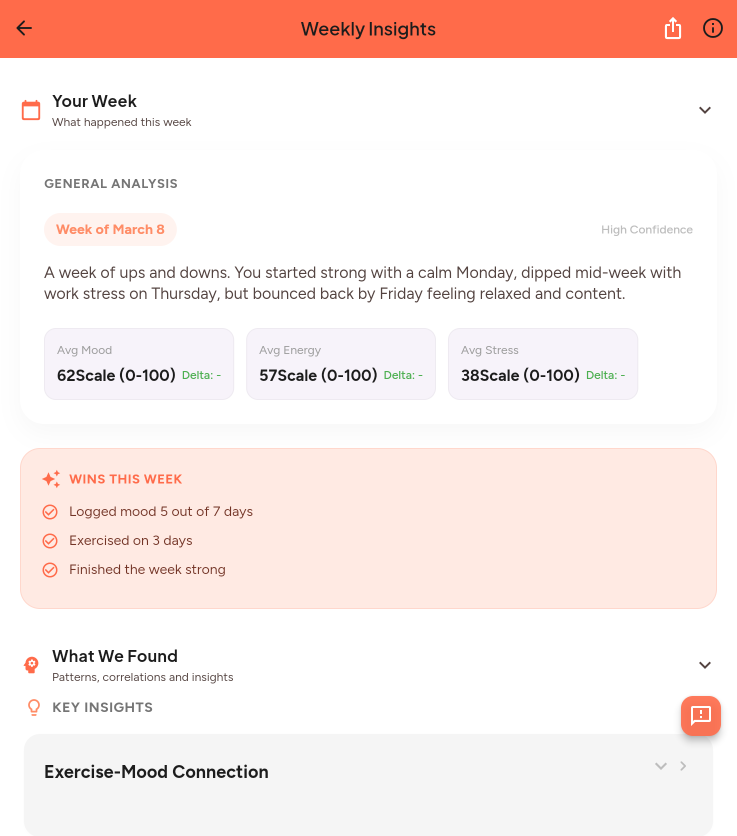Tap the checkmark next to Finished the week strong
The height and width of the screenshot is (836, 737).
[50, 569]
